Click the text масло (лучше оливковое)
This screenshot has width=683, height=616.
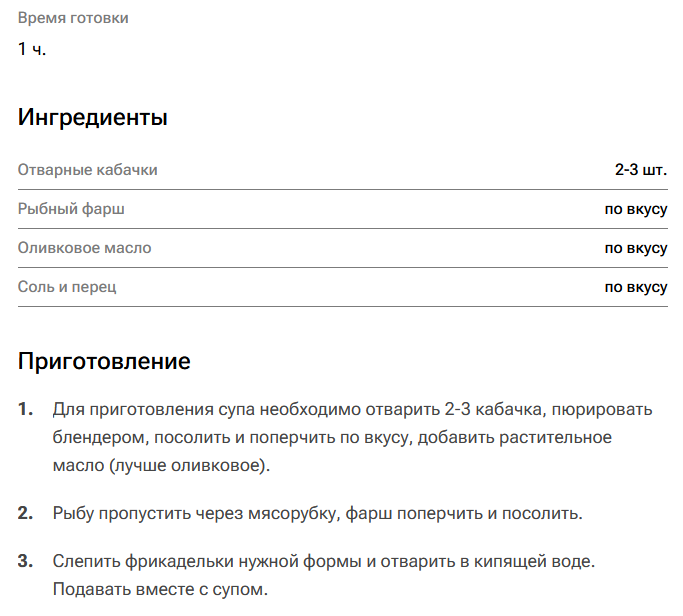pyautogui.click(x=162, y=466)
